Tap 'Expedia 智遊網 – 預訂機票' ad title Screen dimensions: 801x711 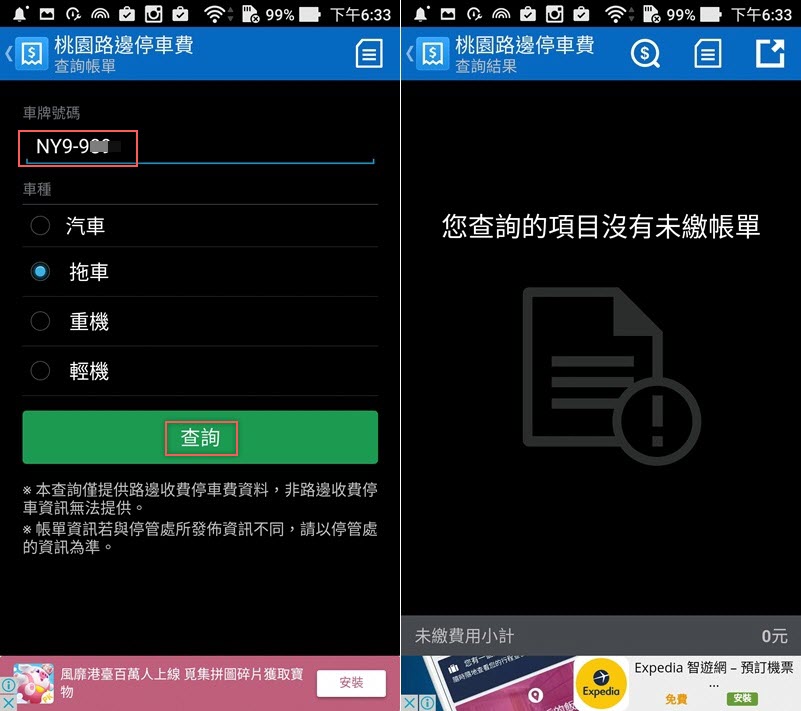point(714,668)
